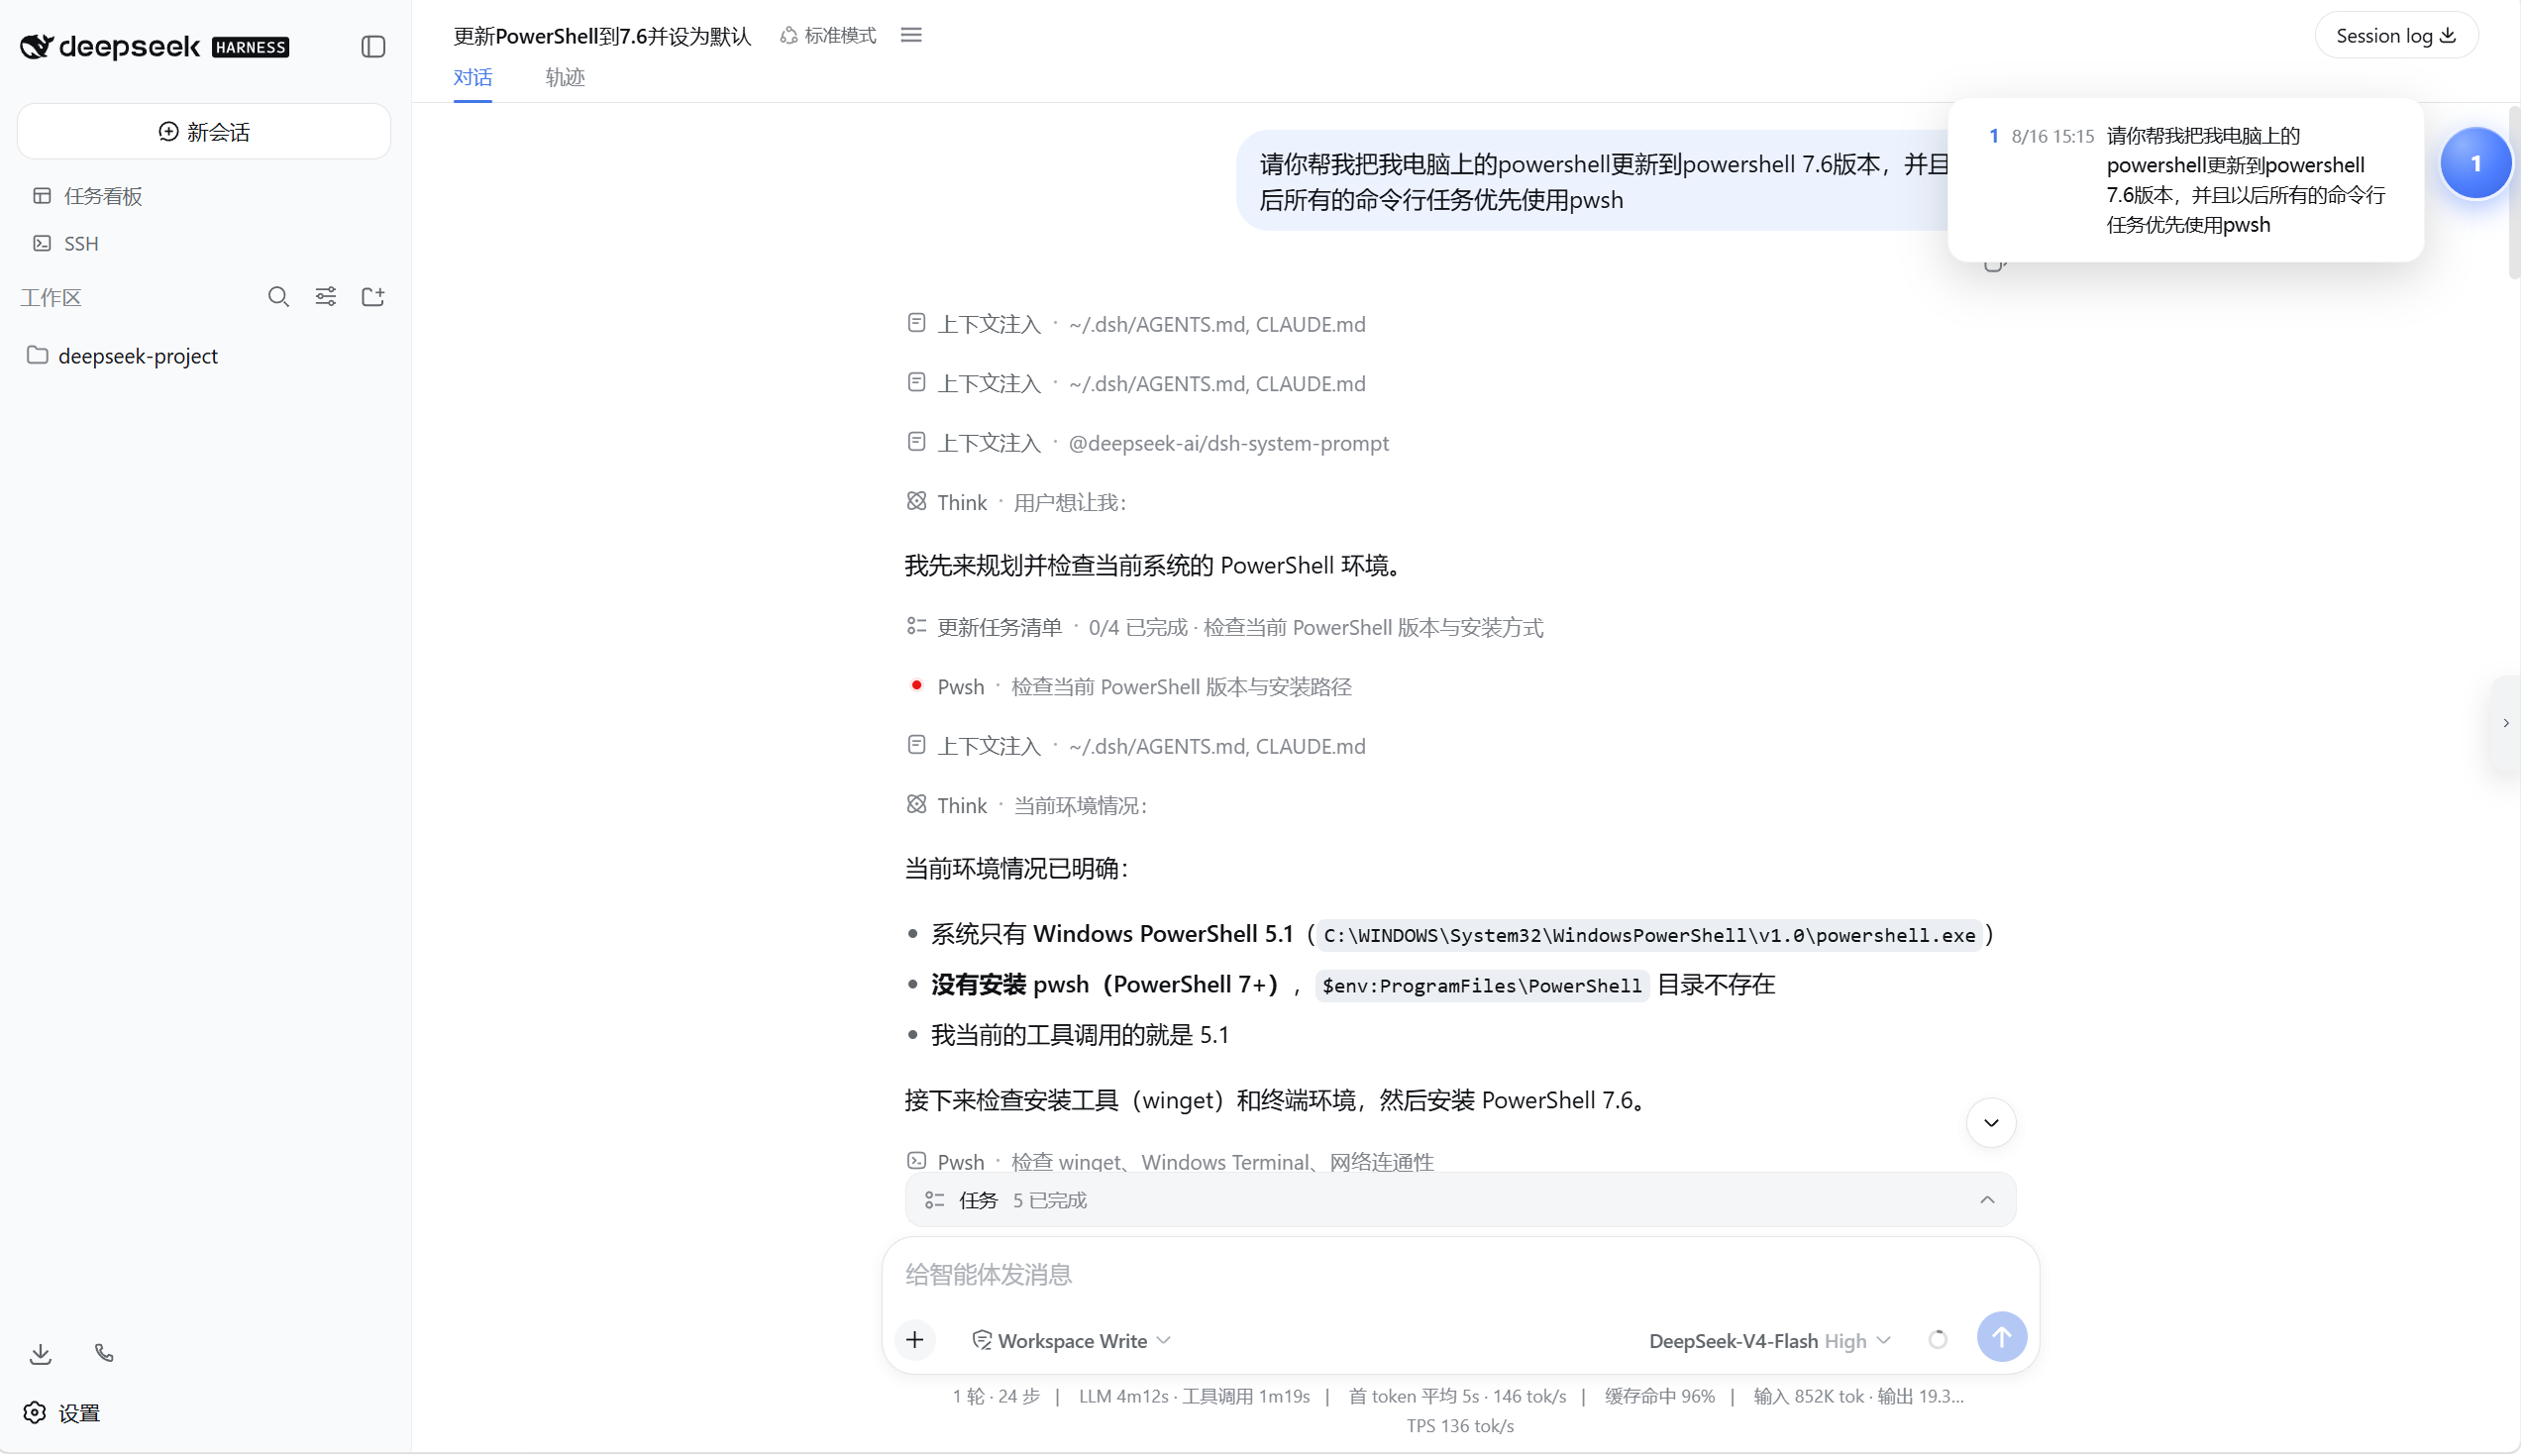Expand 上下文注入 @deepseek-ai/dsh-system-prompt entry

[1148, 444]
